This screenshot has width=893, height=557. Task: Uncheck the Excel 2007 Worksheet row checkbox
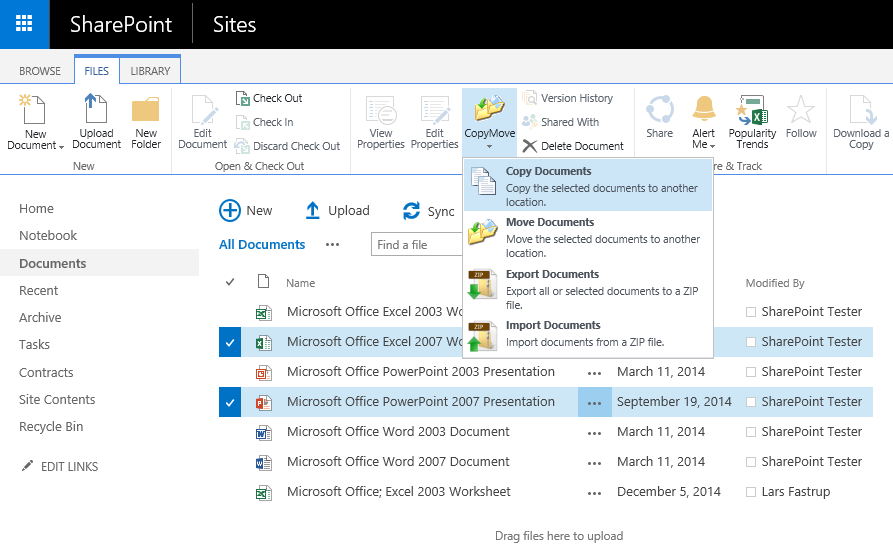230,342
